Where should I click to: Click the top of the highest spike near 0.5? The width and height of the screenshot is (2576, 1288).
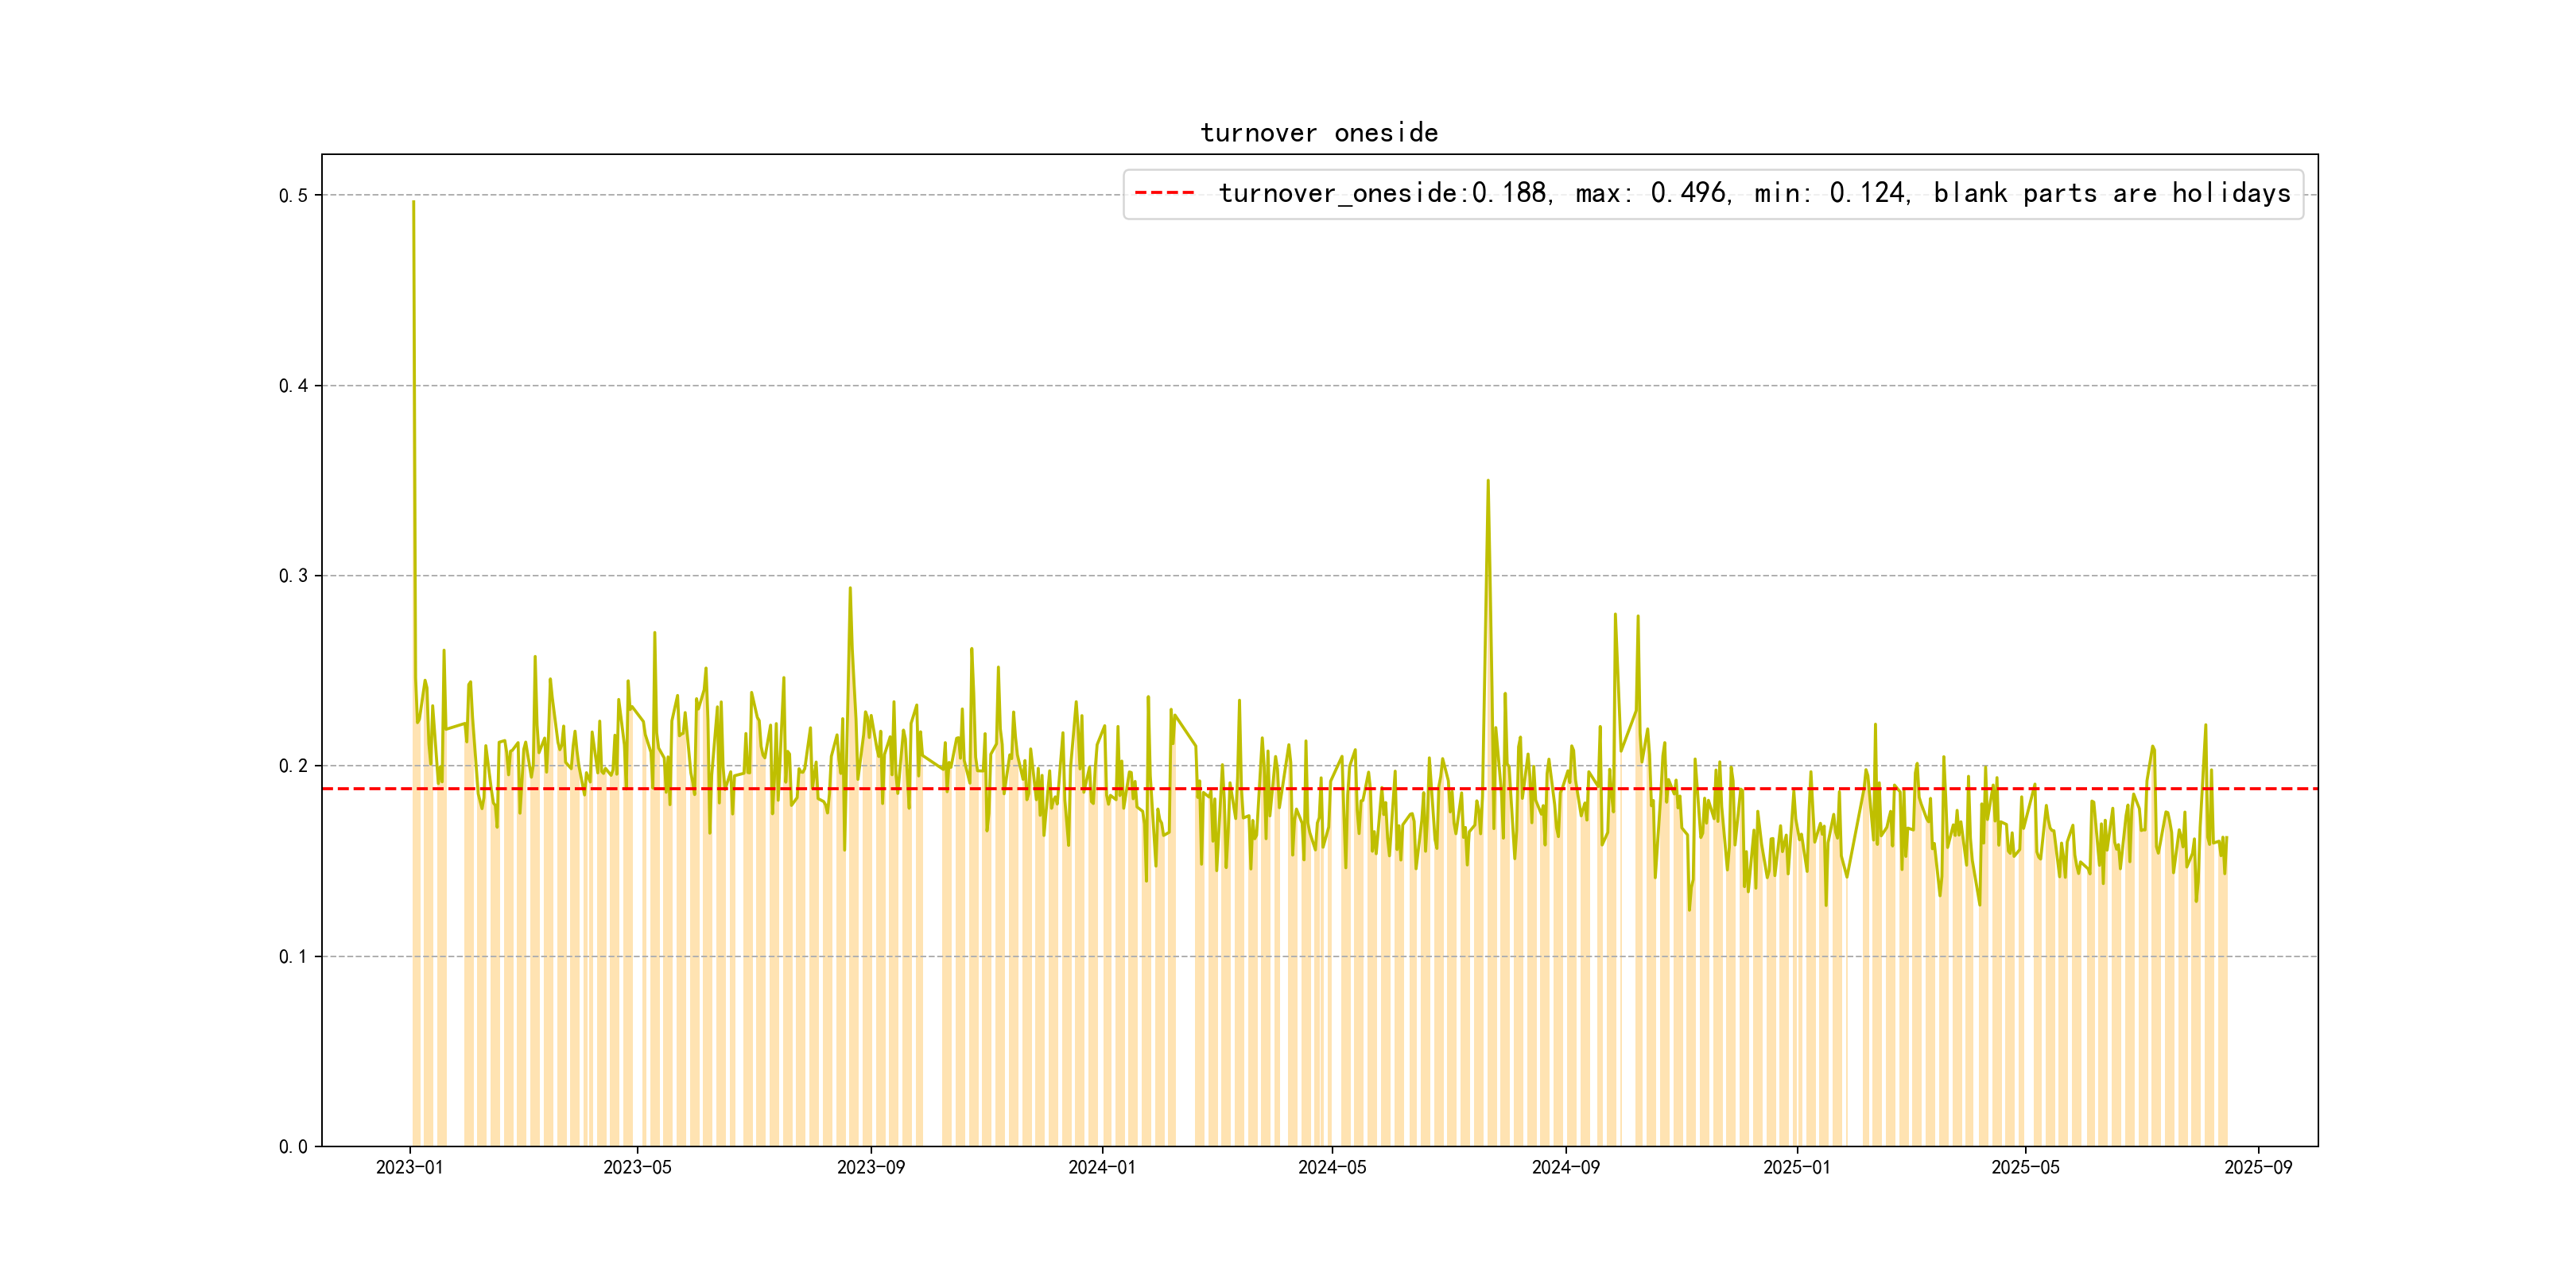(413, 203)
